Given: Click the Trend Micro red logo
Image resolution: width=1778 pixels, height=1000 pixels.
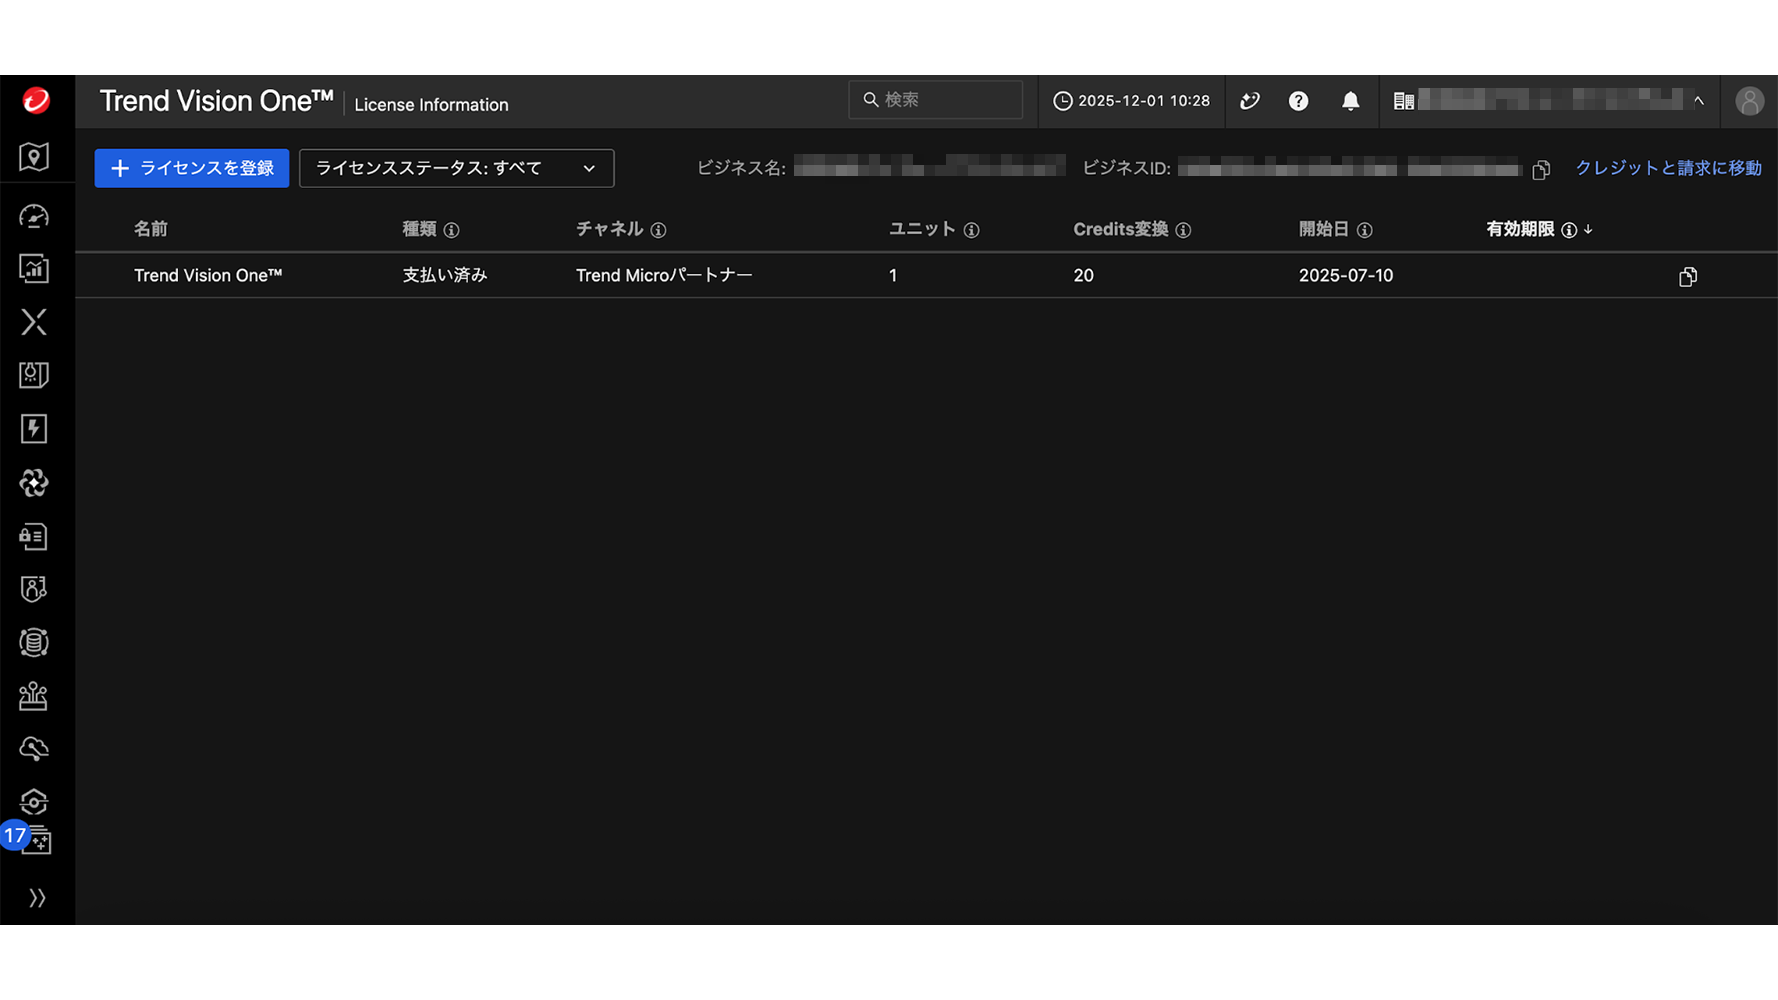Looking at the screenshot, I should (36, 101).
